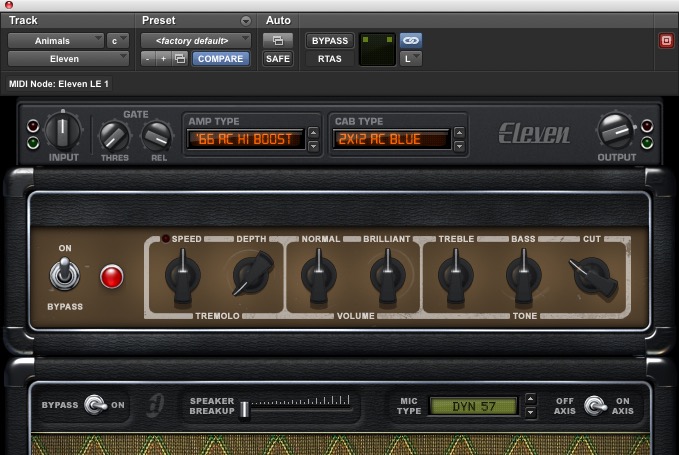Click the Speaker Breakup slider handle

tap(244, 408)
